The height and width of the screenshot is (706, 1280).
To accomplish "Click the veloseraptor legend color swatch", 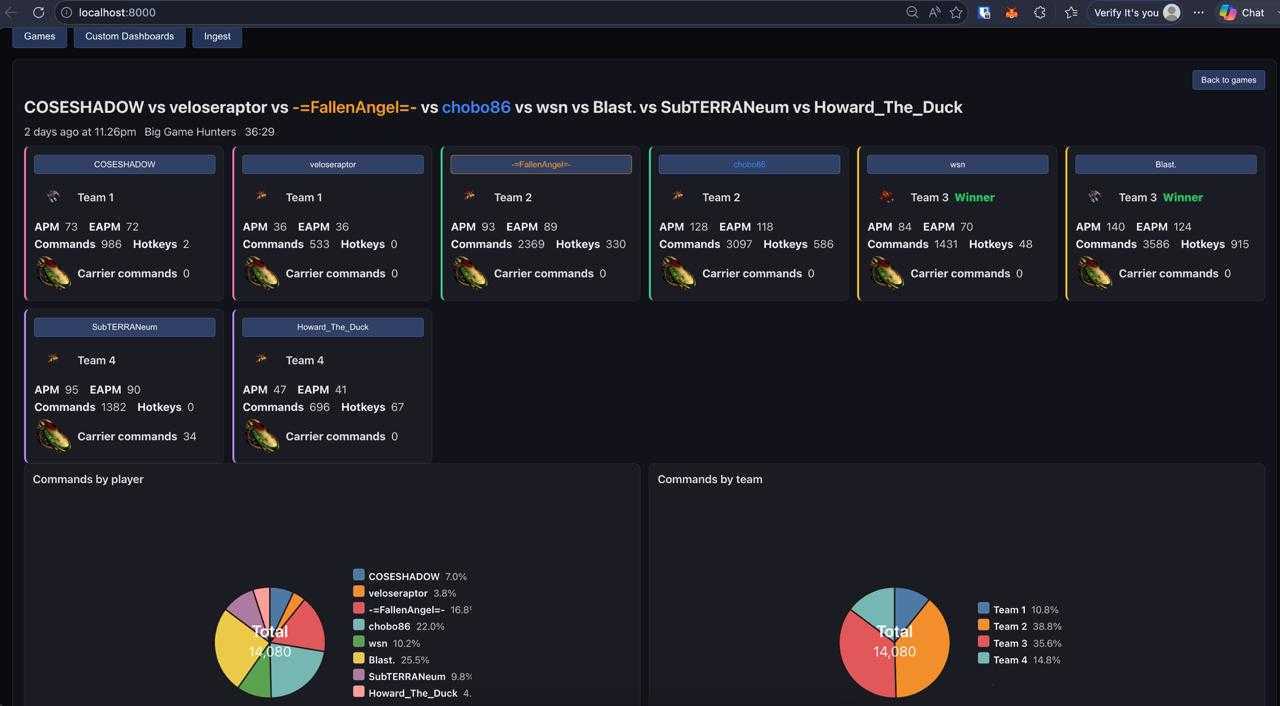I will [x=359, y=592].
